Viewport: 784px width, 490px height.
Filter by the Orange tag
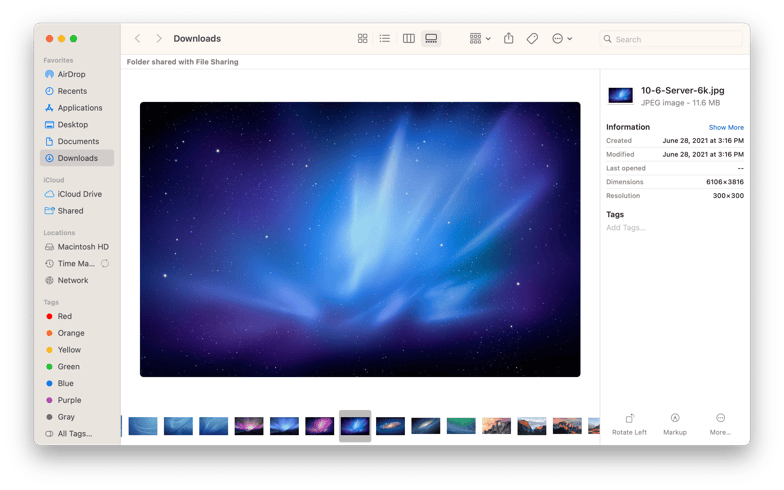76,333
